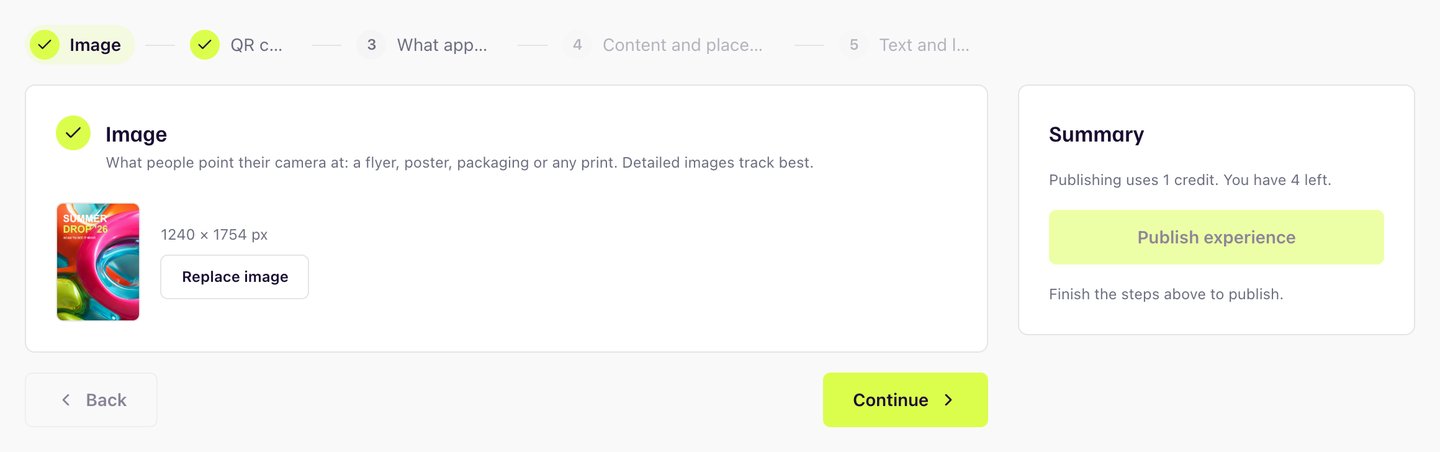Click the right chevron in Continue button
This screenshot has height=452, width=1440.
948,400
